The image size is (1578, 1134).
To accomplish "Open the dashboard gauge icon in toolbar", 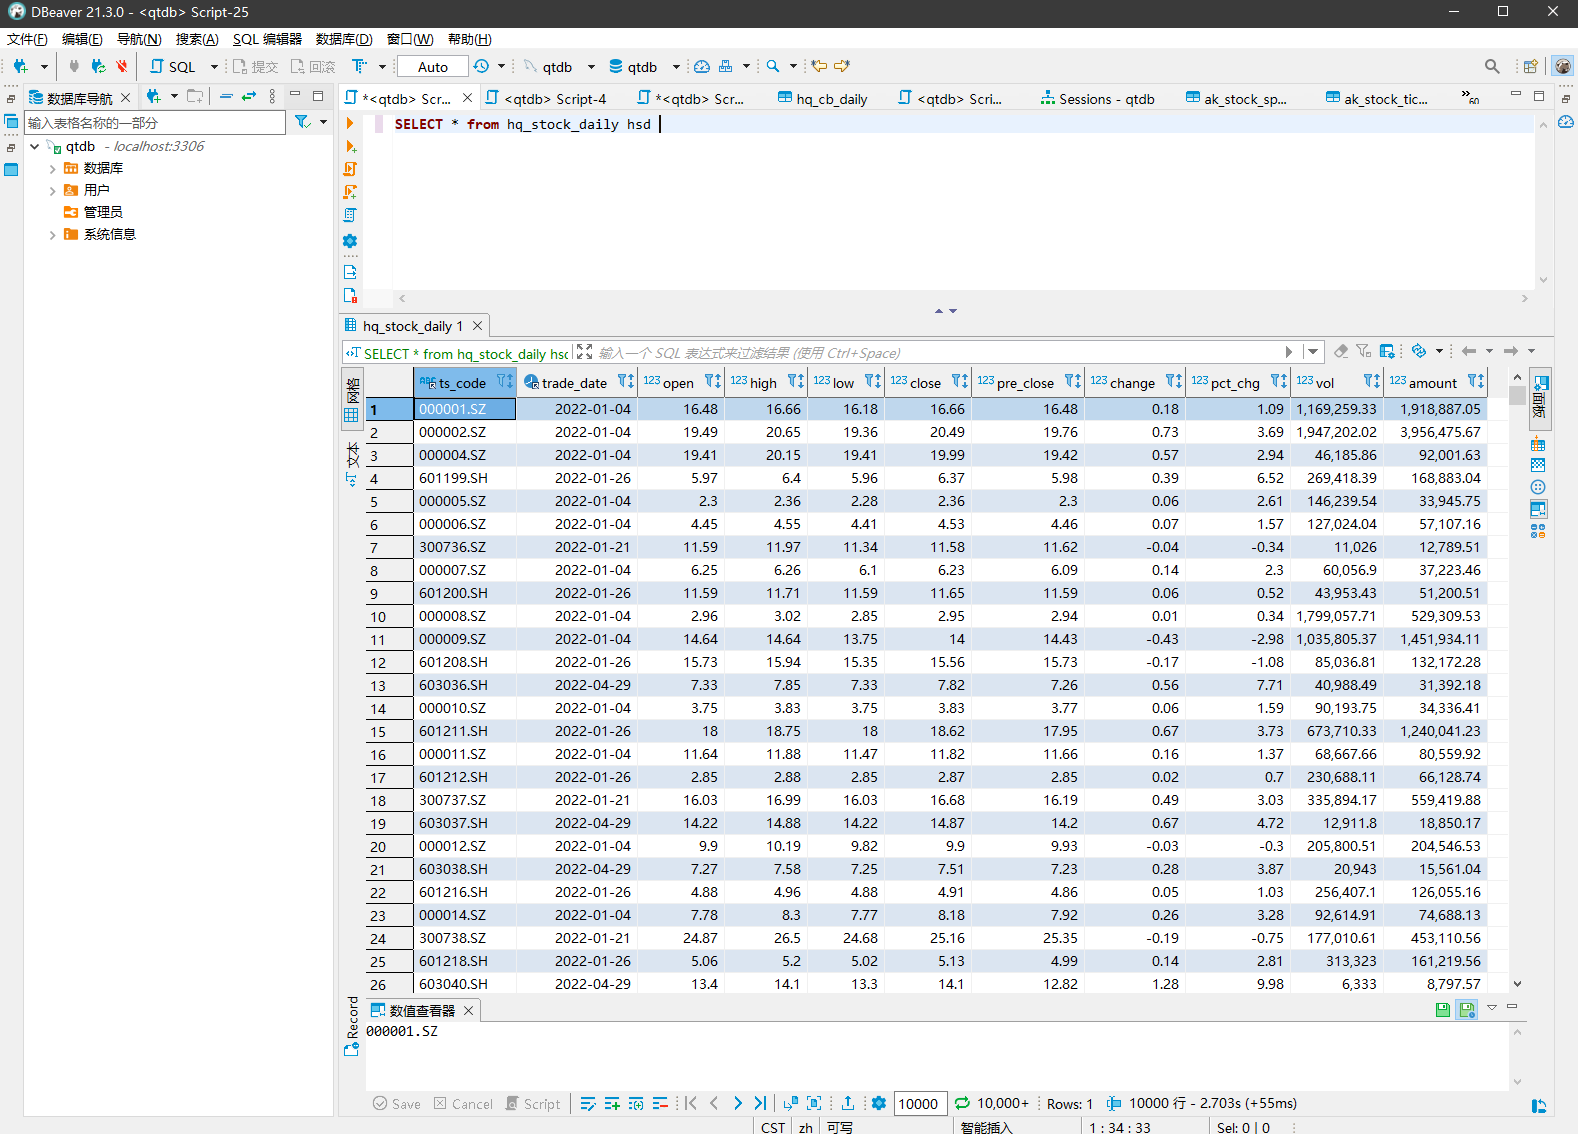I will [x=702, y=67].
